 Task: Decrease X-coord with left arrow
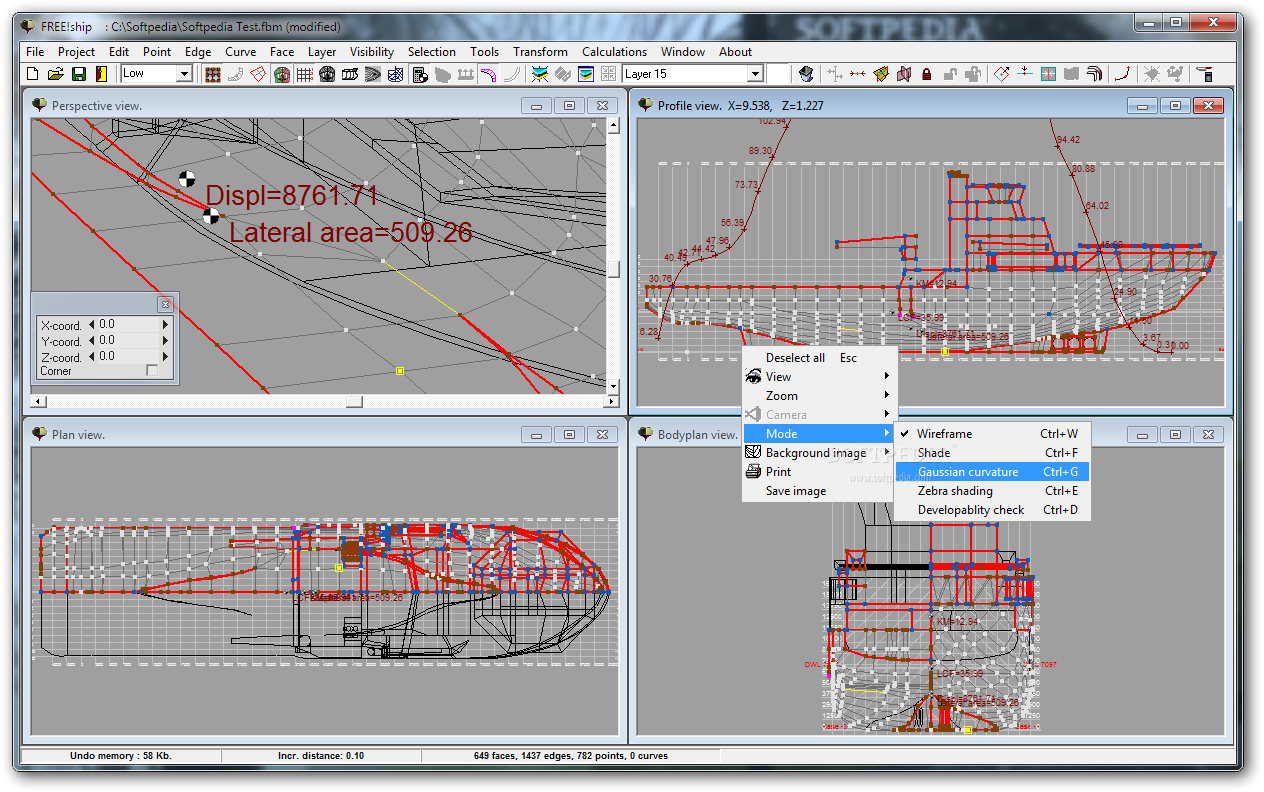93,324
